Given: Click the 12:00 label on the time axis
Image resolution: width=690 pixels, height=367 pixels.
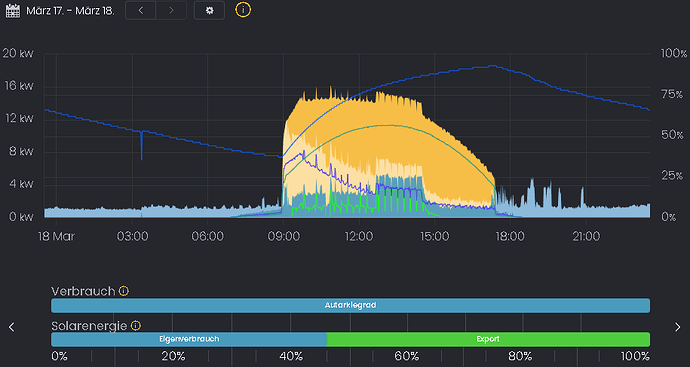Looking at the screenshot, I should [x=359, y=236].
